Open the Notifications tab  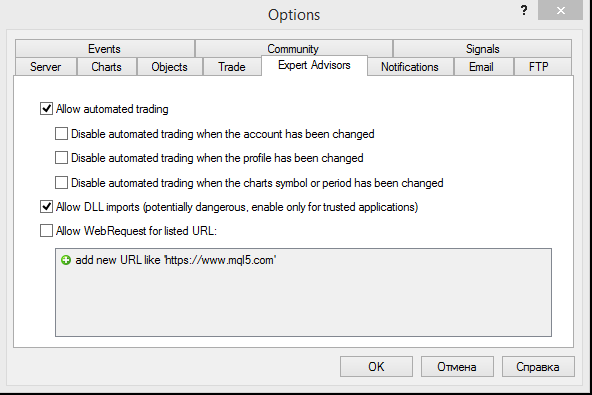(x=410, y=67)
